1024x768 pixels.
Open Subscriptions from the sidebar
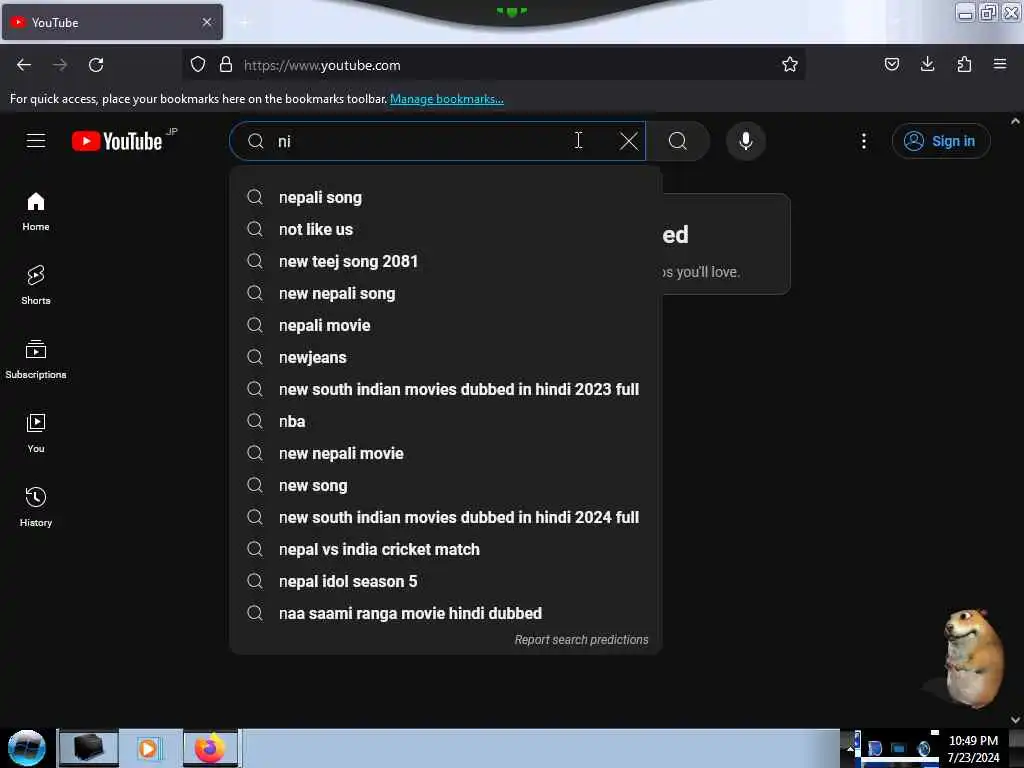36,359
